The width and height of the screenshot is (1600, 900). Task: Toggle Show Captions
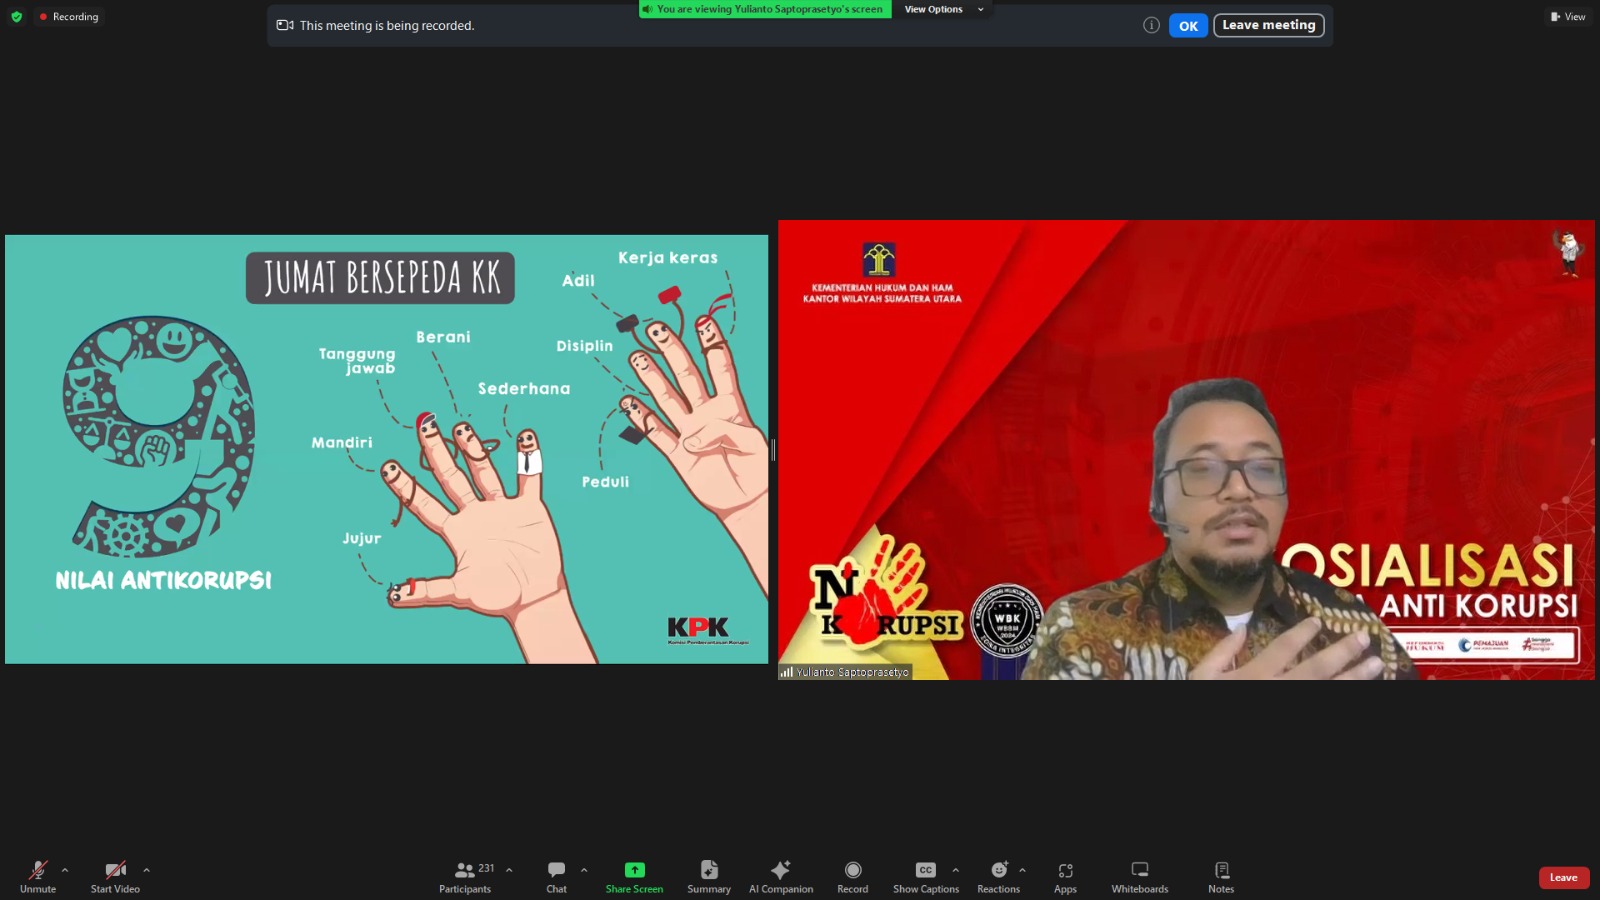pos(925,876)
